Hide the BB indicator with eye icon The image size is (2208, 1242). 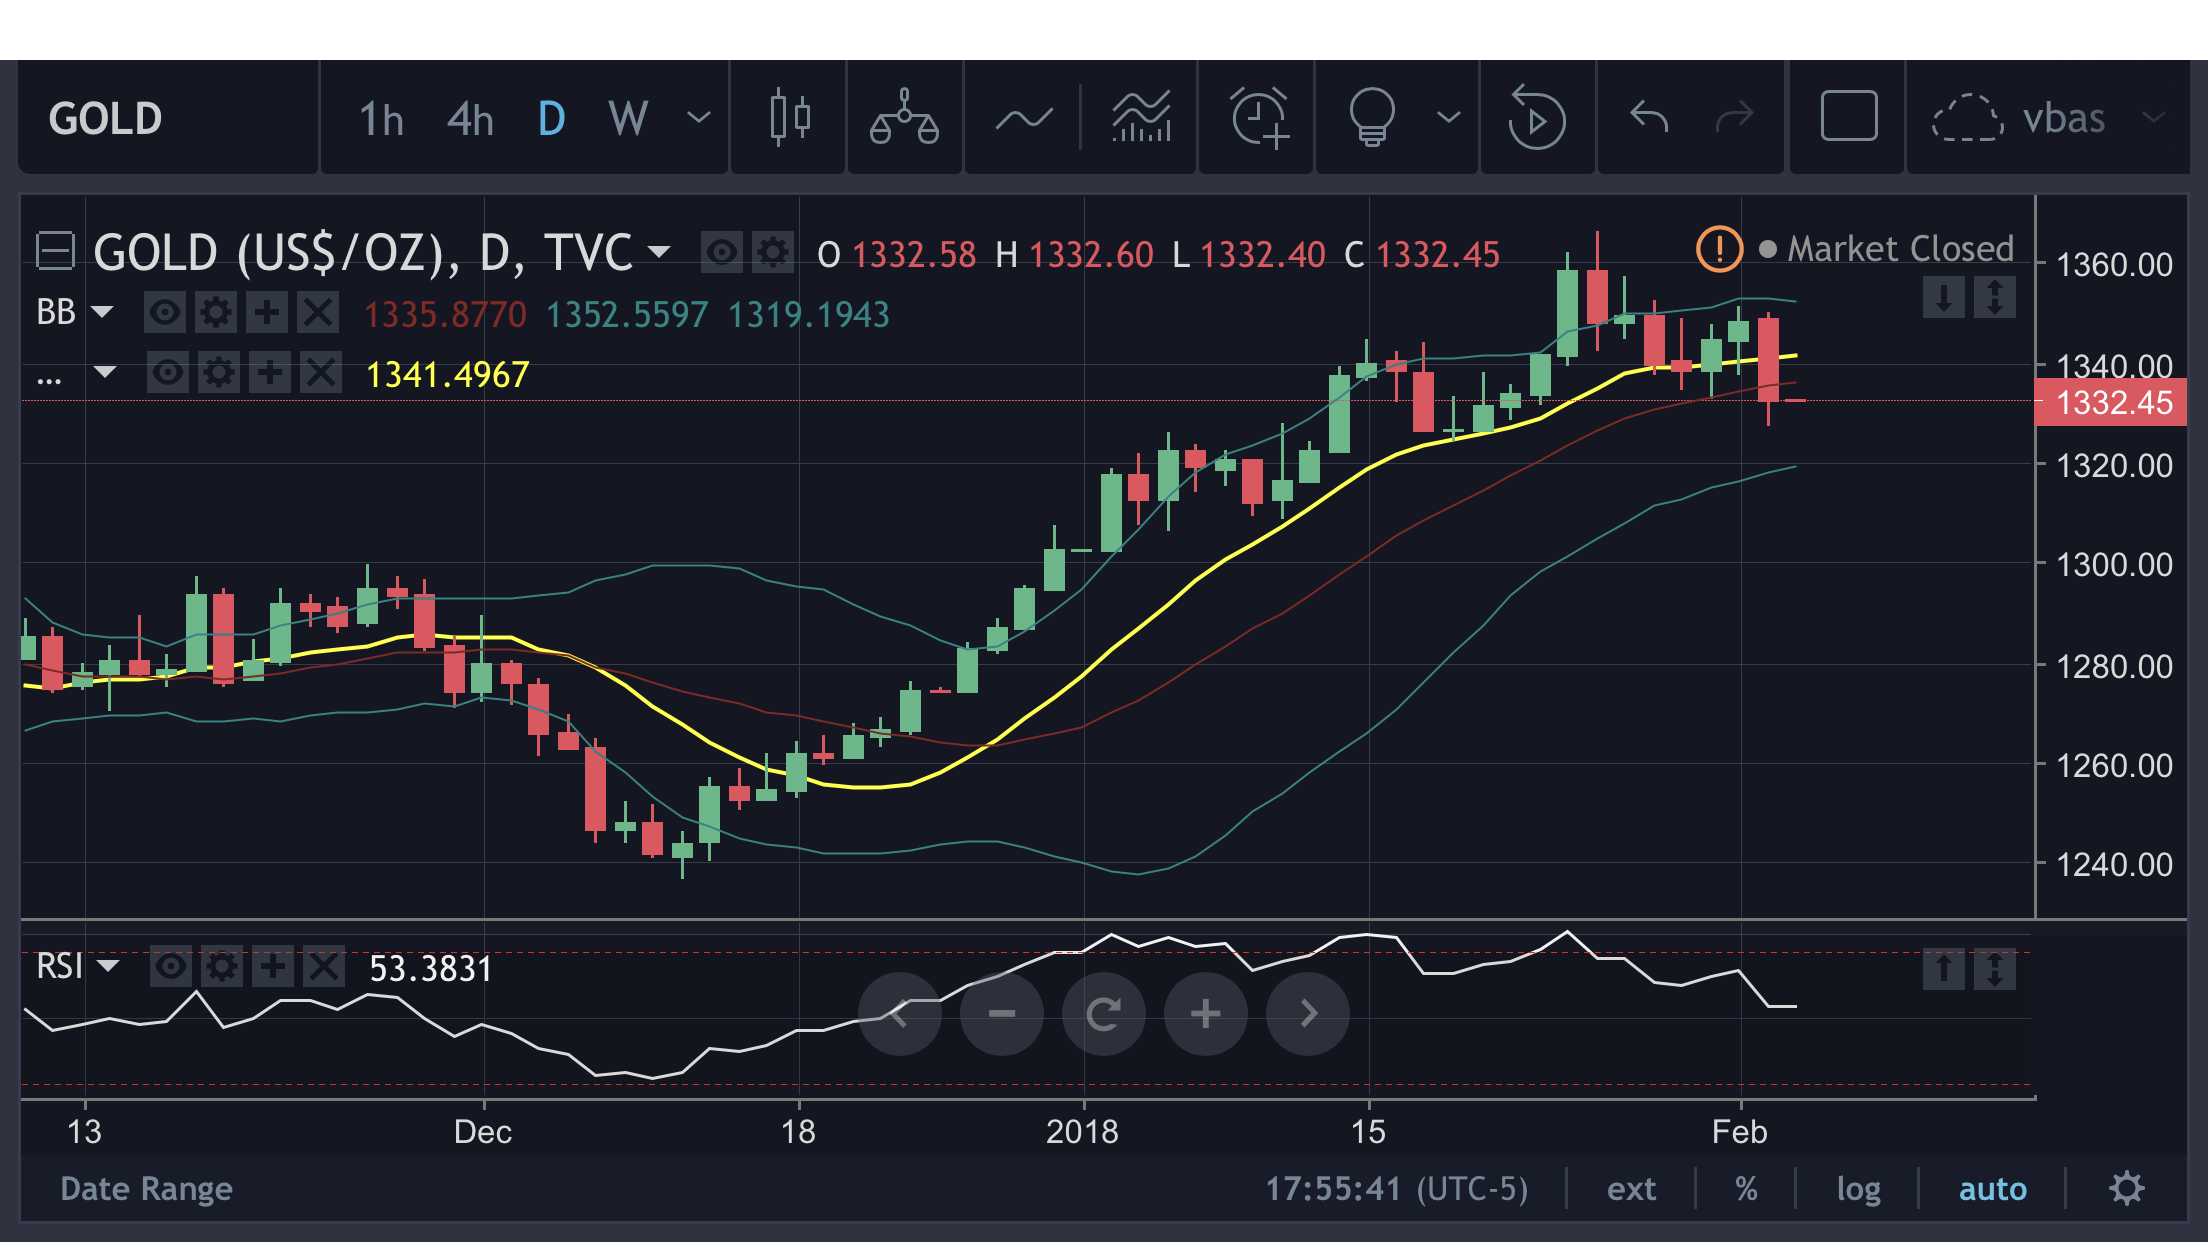165,313
